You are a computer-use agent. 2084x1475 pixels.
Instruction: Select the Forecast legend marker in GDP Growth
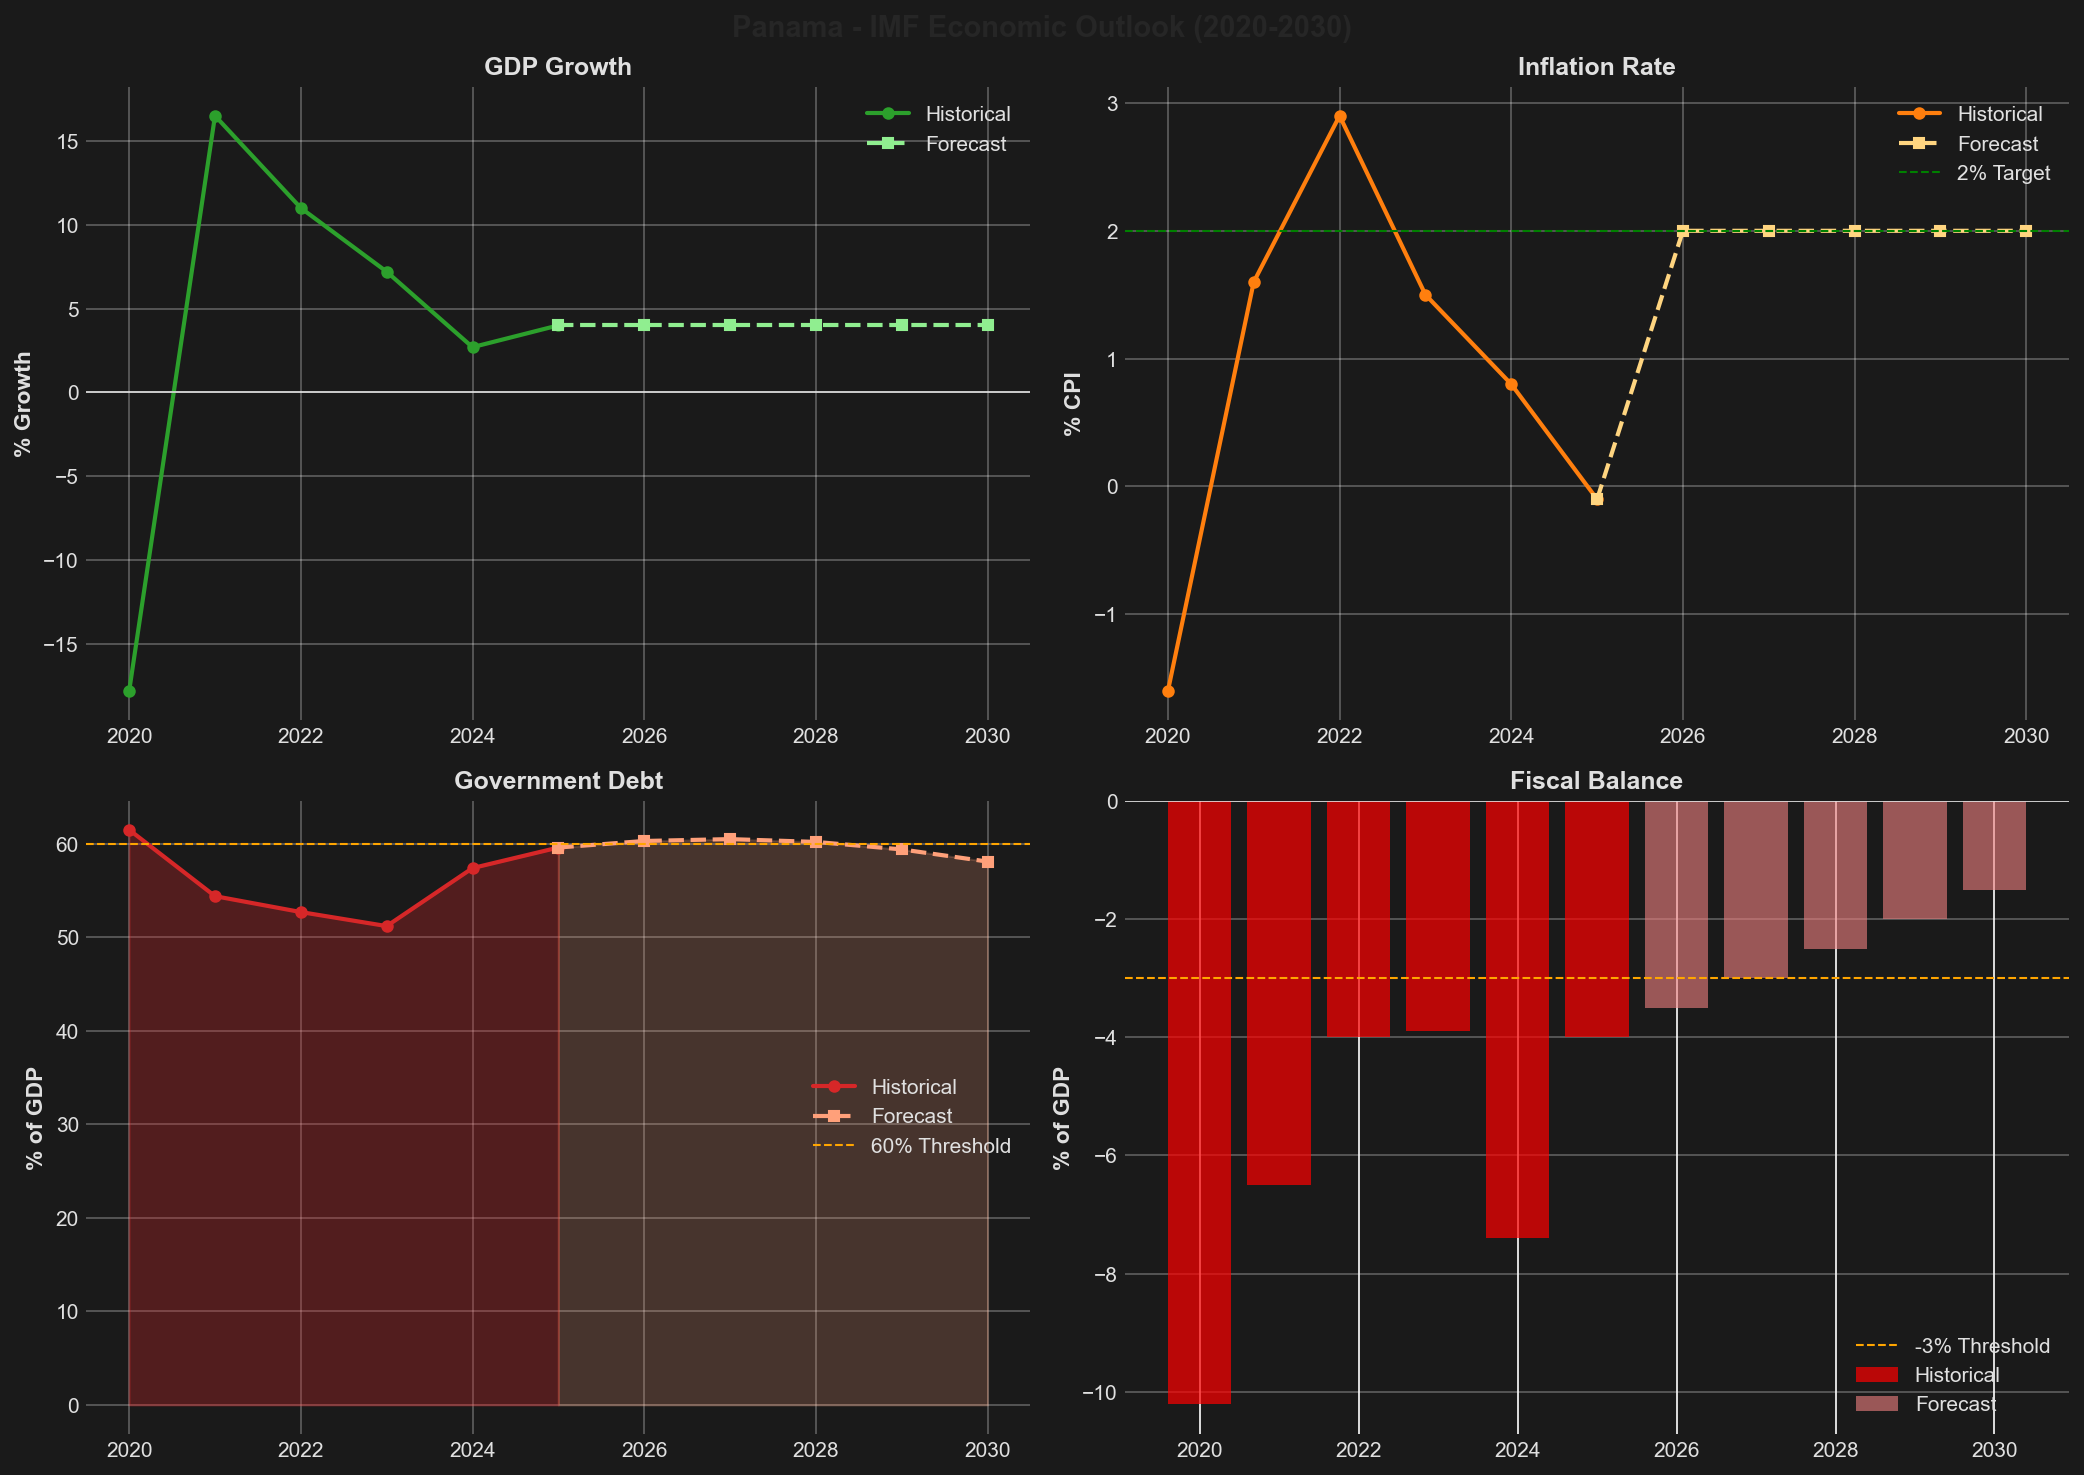(889, 143)
